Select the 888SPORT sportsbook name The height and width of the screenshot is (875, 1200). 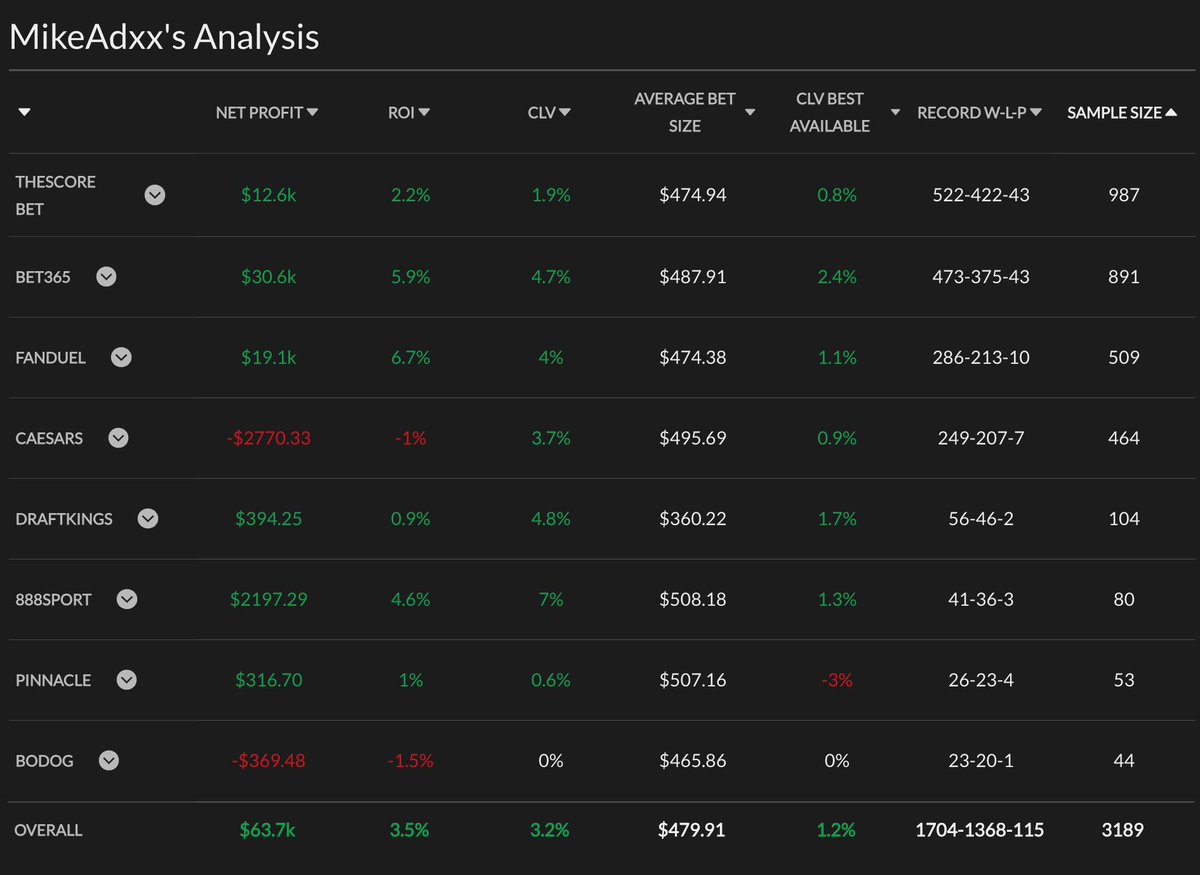click(53, 600)
